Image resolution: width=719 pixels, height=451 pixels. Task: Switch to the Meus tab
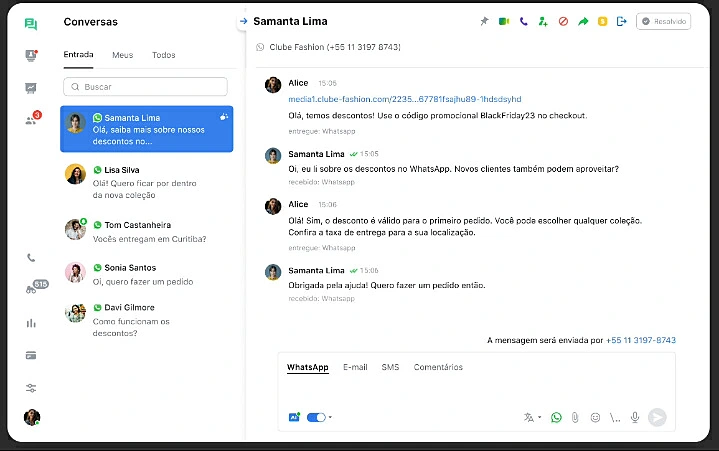pyautogui.click(x=122, y=55)
